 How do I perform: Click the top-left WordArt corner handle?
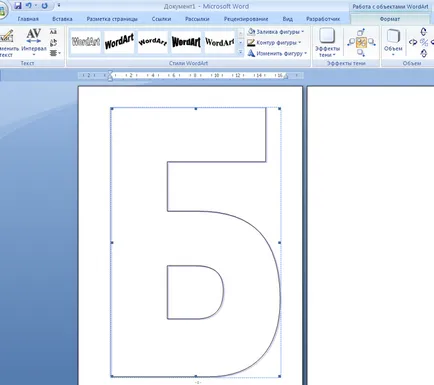[112, 109]
